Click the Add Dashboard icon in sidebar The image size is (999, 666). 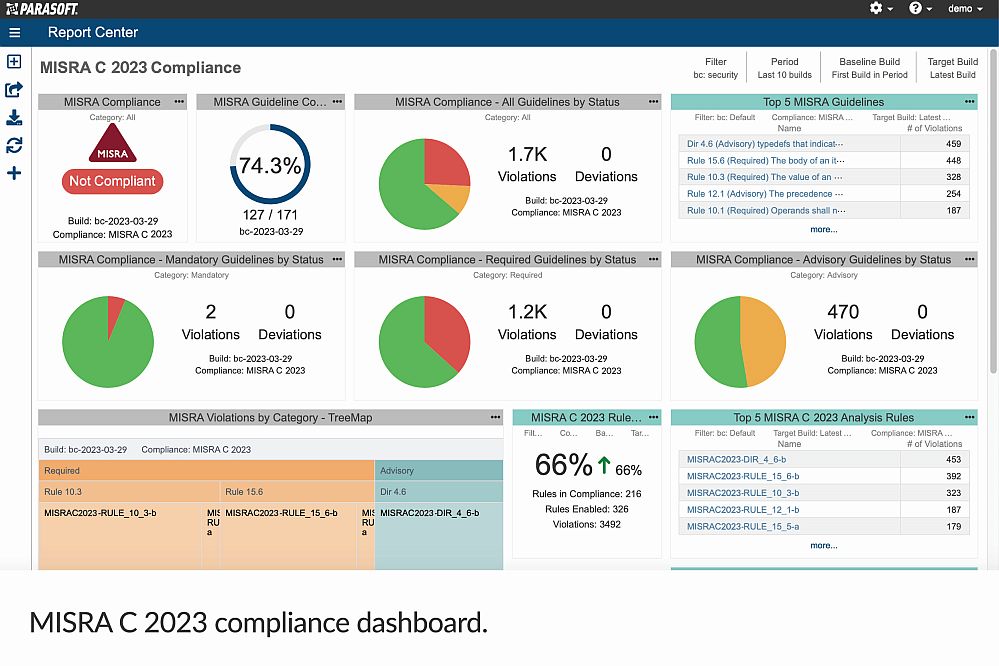point(14,62)
